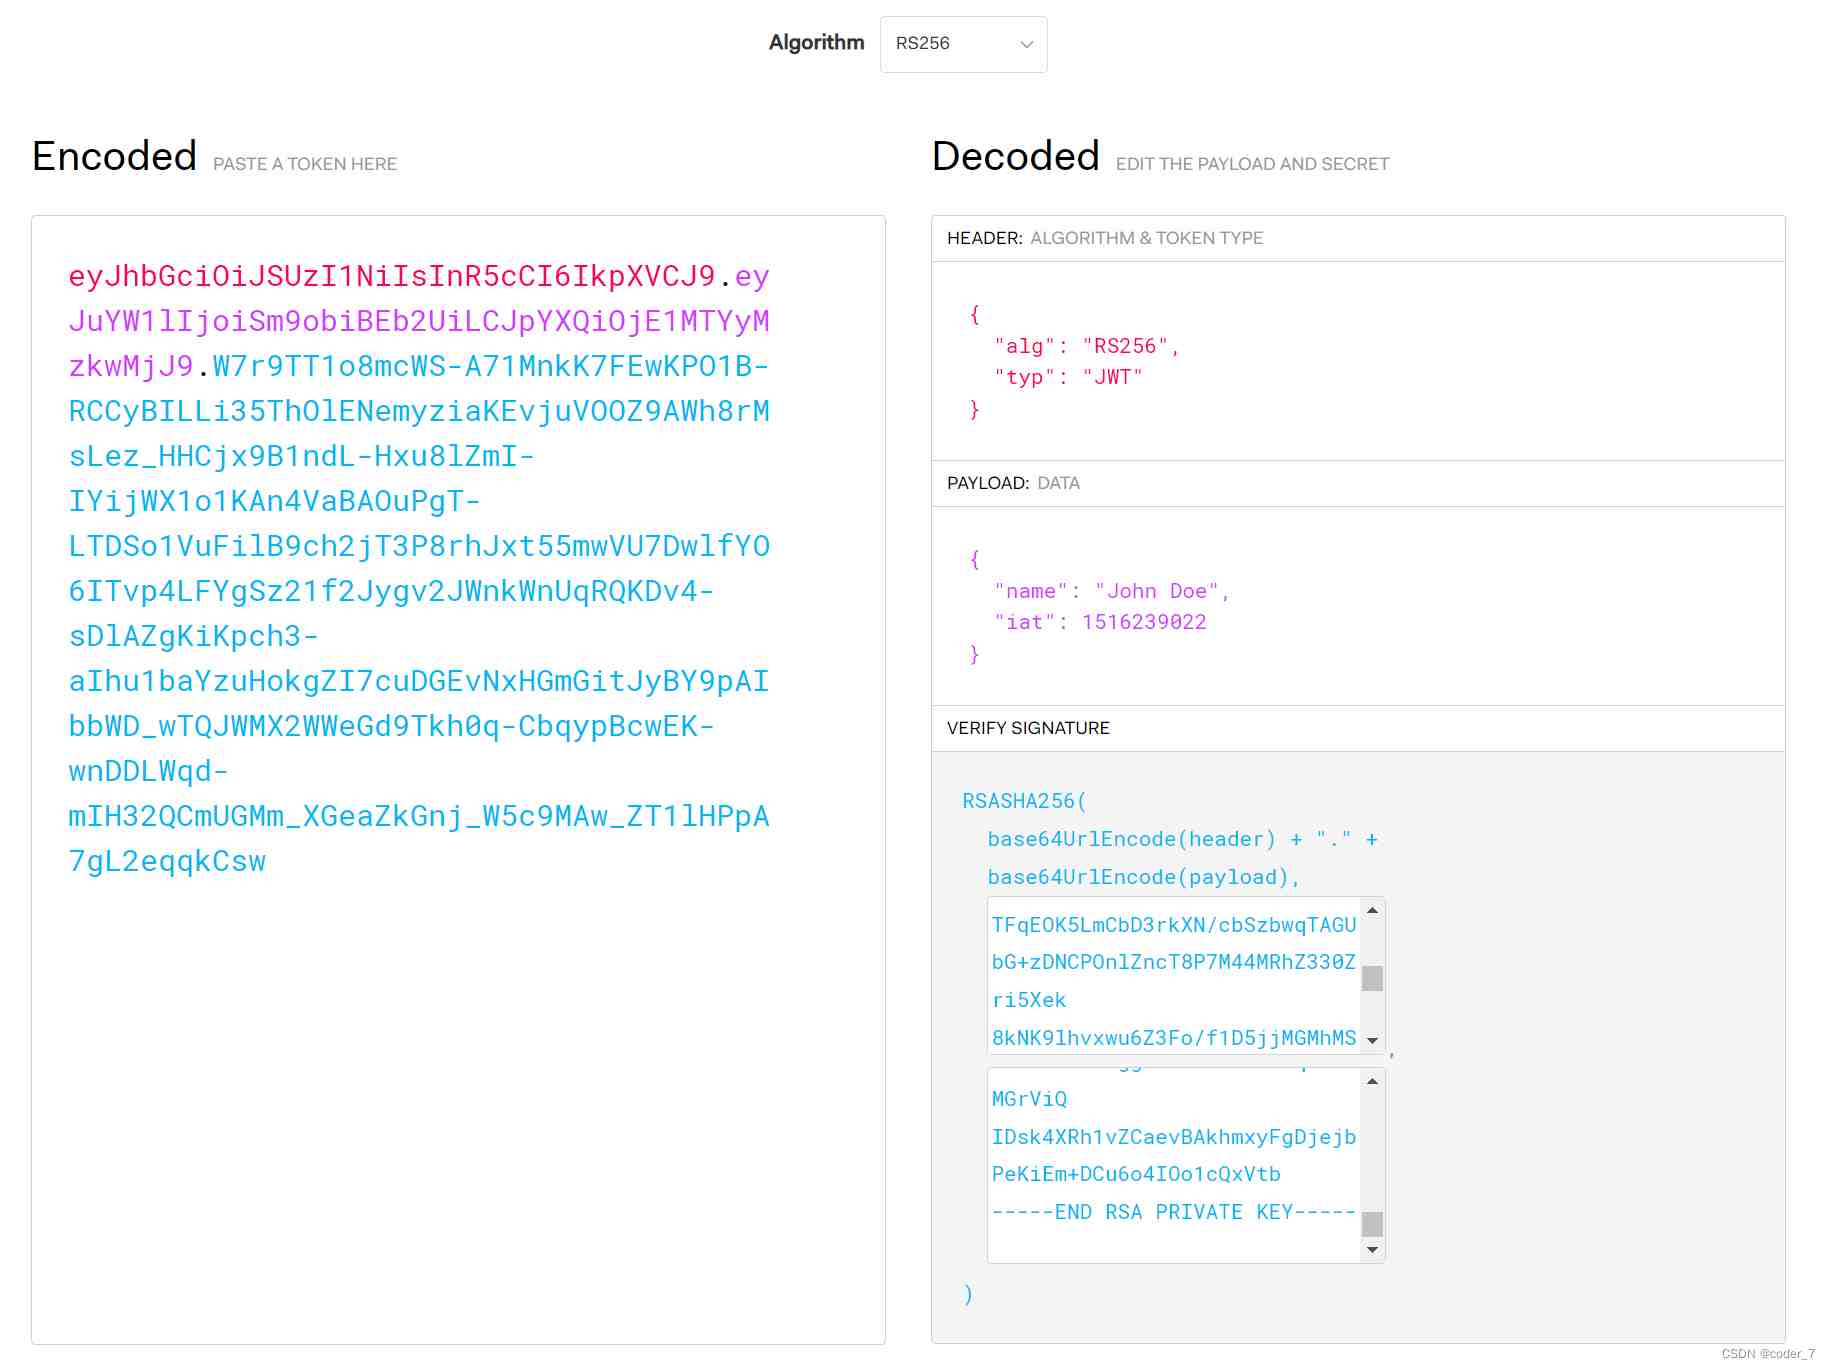
Task: Click the 'VERIFY SIGNATURE' section title
Action: (1028, 728)
